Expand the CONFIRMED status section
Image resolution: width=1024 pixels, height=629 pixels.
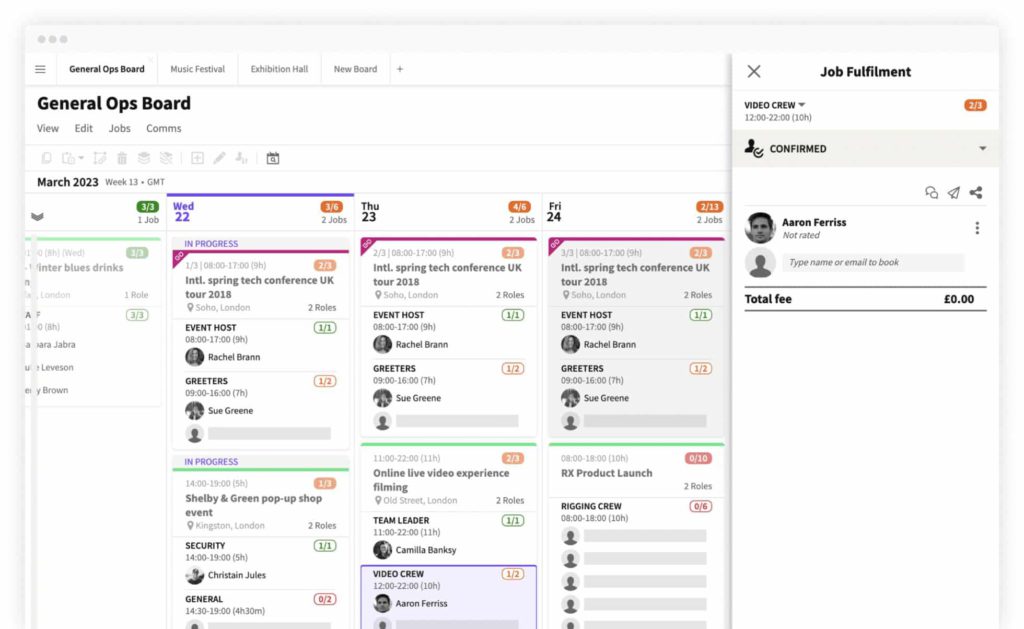[981, 148]
